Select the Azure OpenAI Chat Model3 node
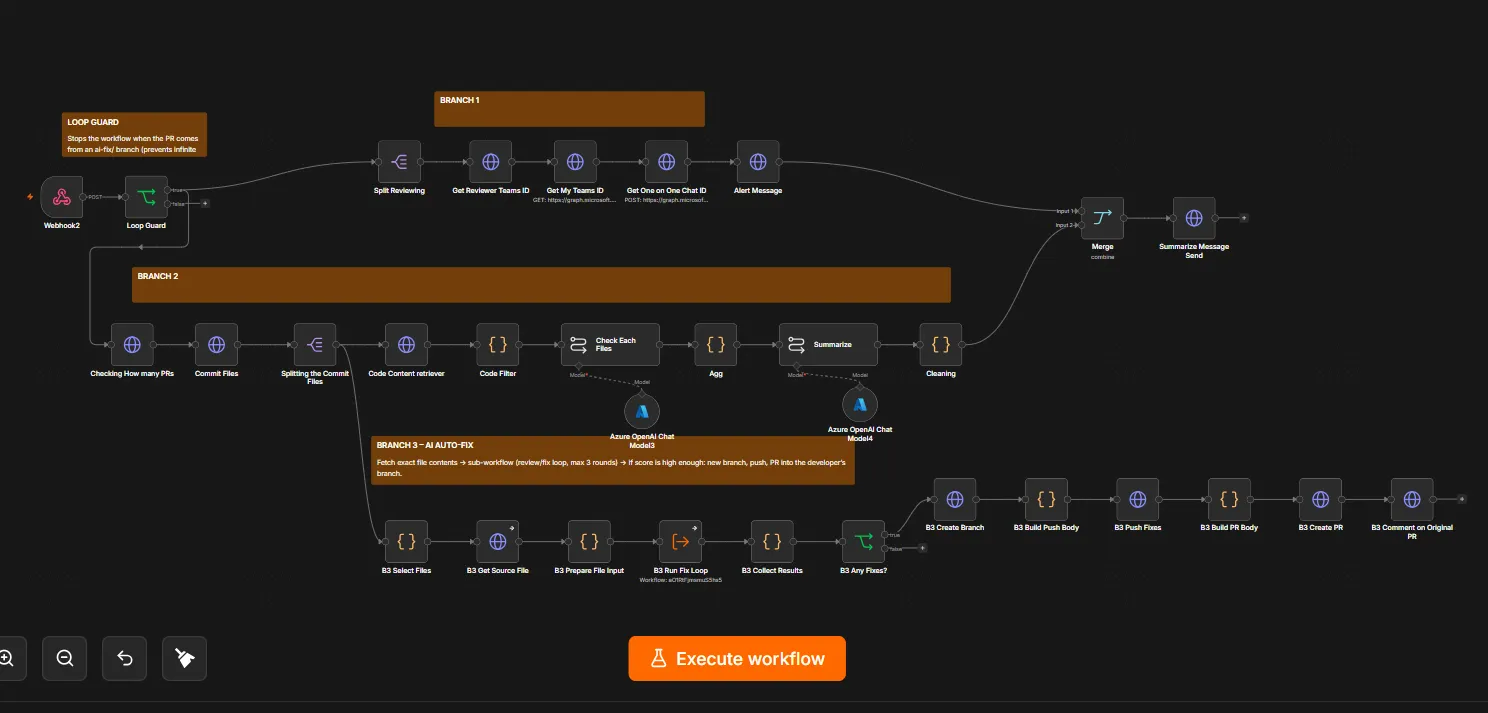 click(x=642, y=411)
